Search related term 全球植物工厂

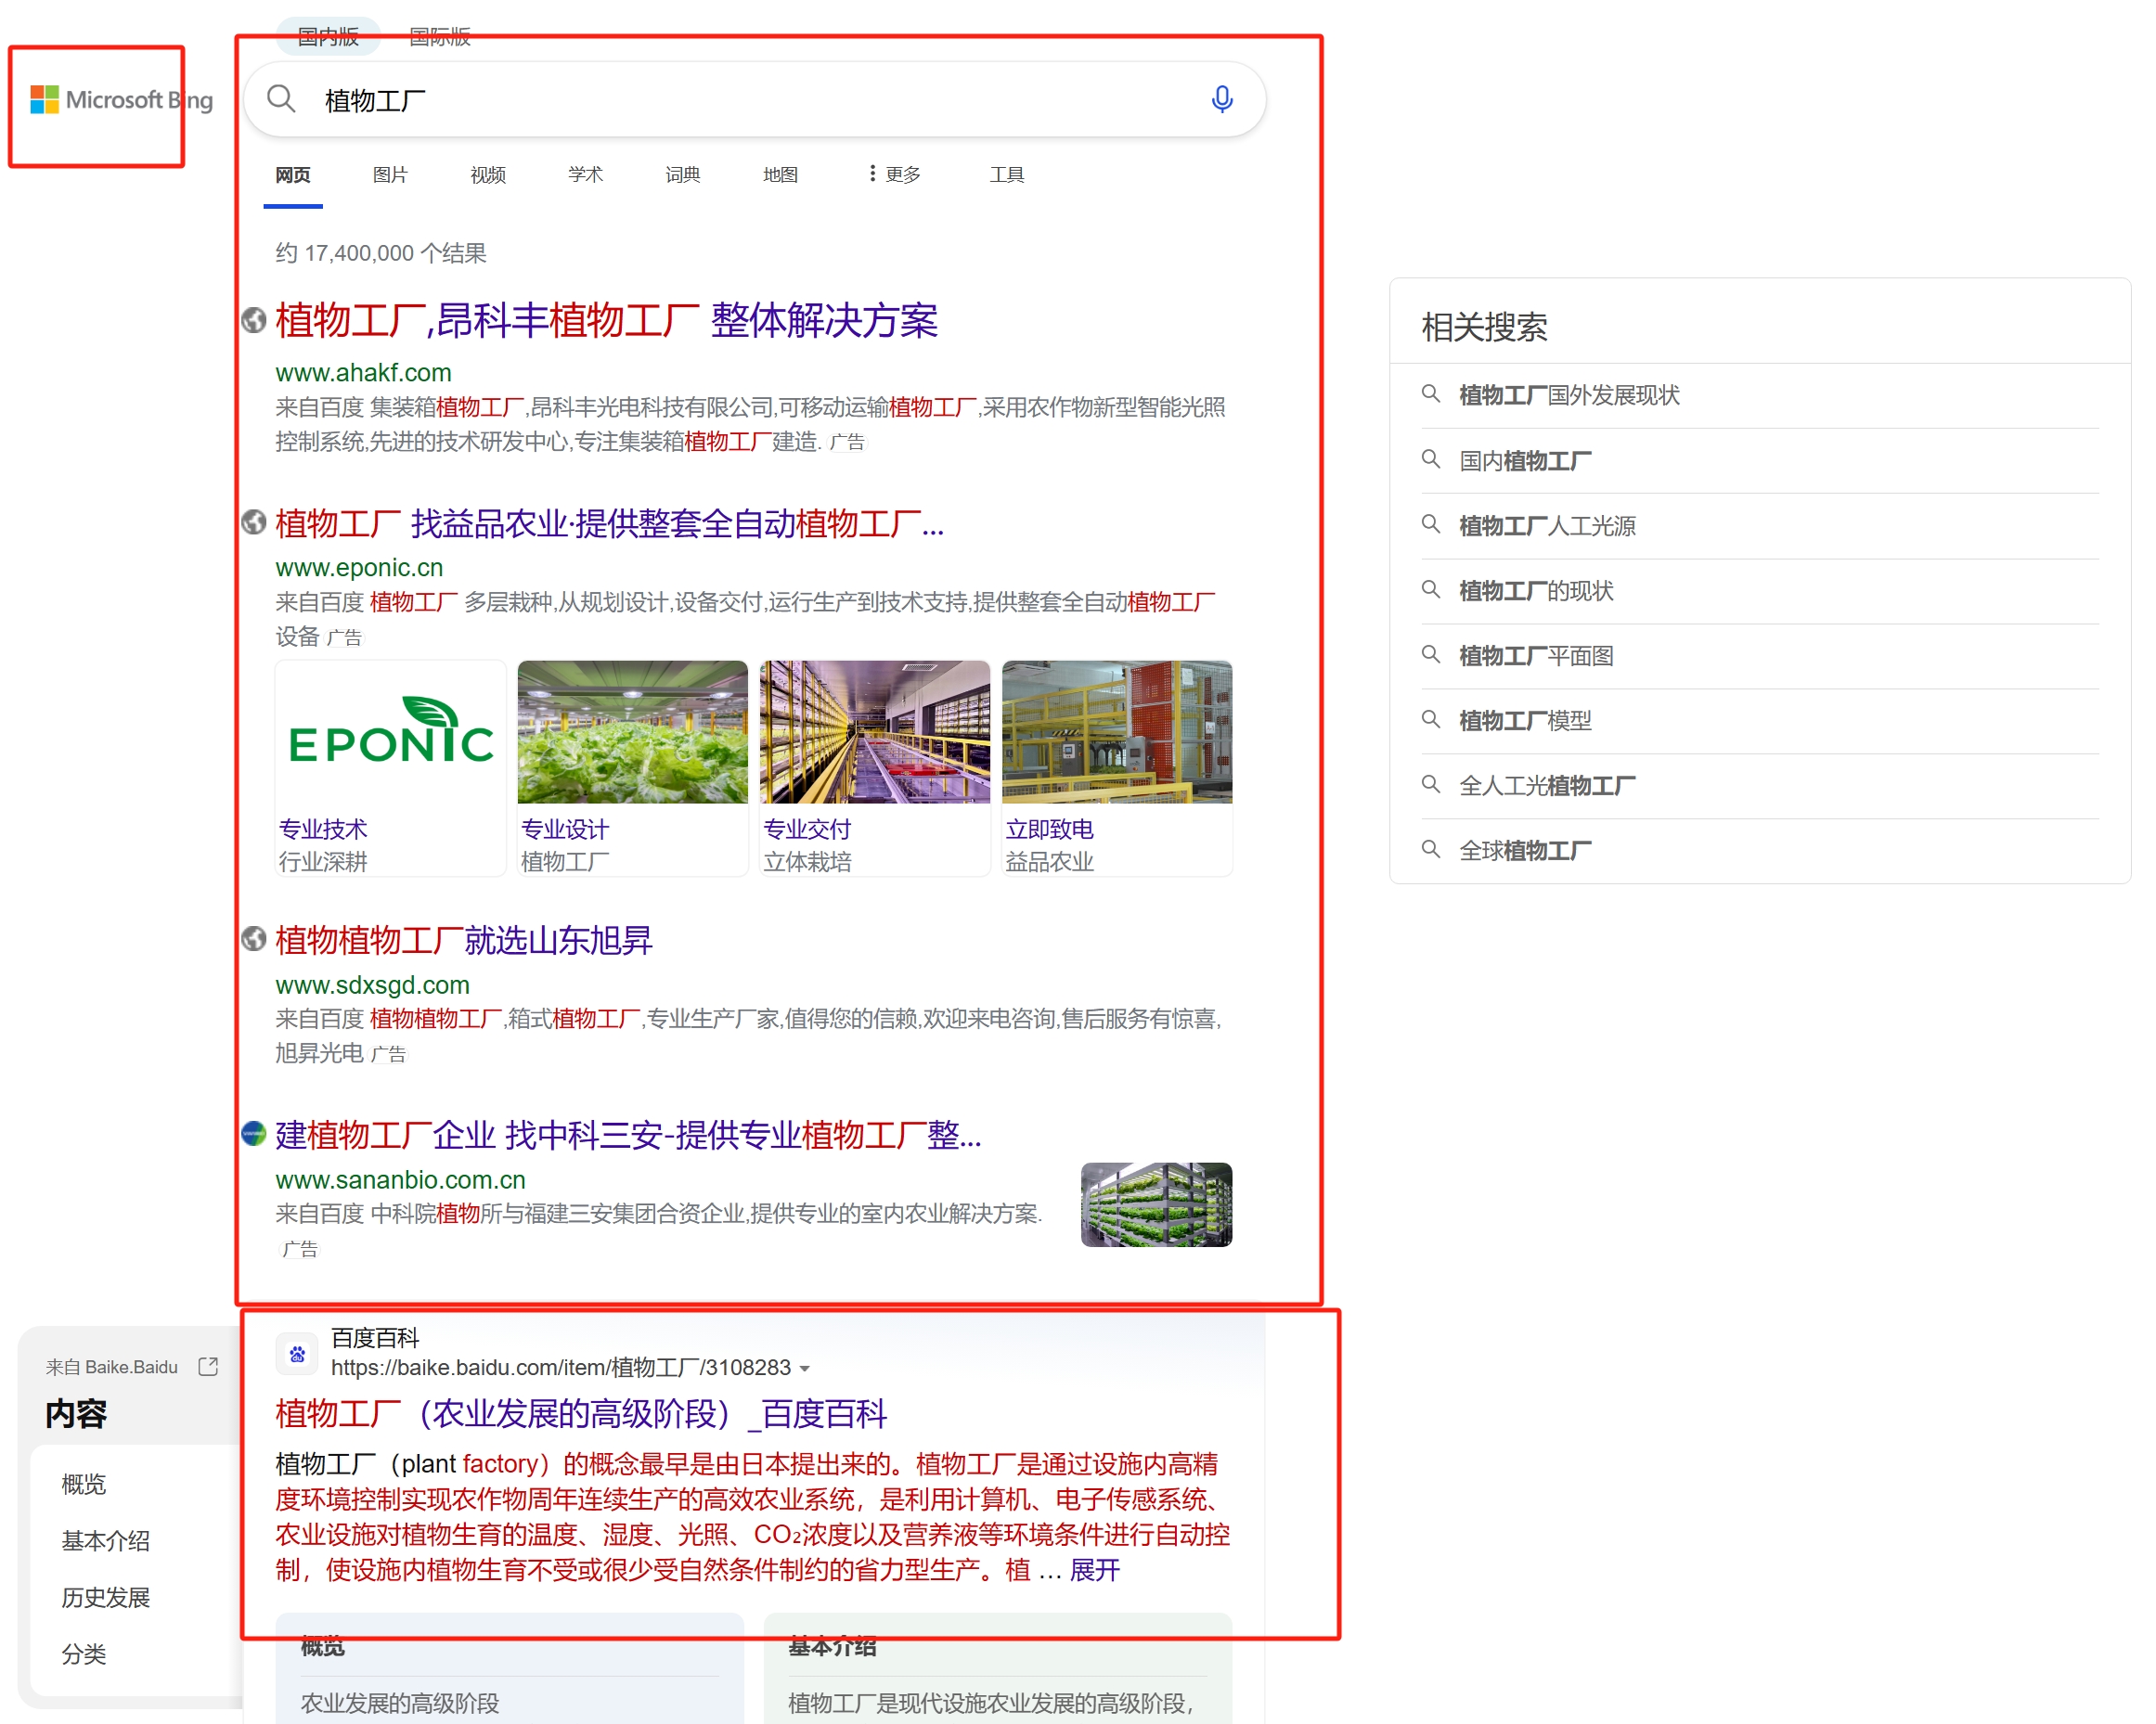click(x=1524, y=850)
